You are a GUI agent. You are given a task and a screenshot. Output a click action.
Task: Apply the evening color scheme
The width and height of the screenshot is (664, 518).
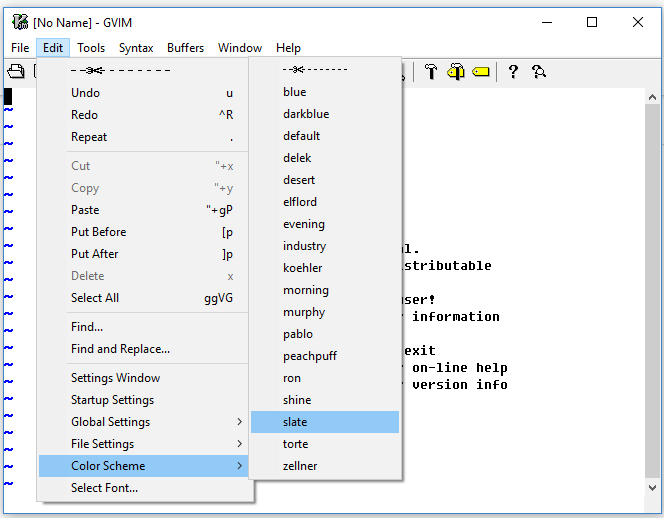point(325,224)
